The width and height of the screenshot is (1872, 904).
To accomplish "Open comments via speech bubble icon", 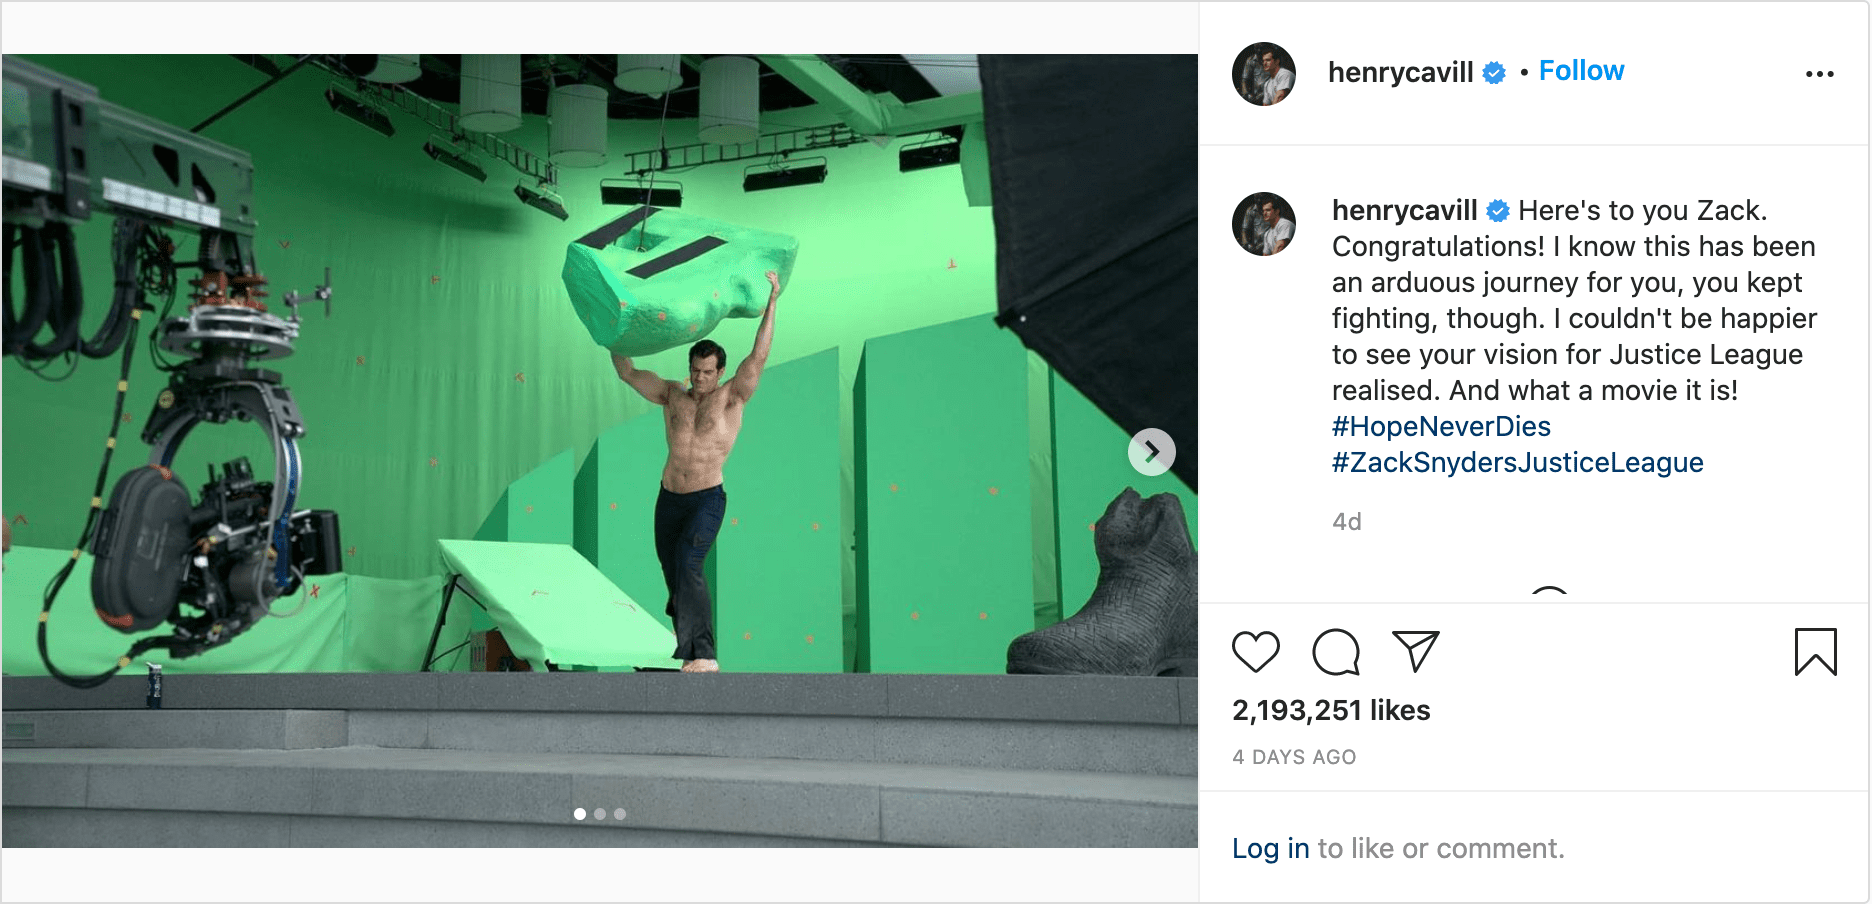I will click(x=1336, y=652).
